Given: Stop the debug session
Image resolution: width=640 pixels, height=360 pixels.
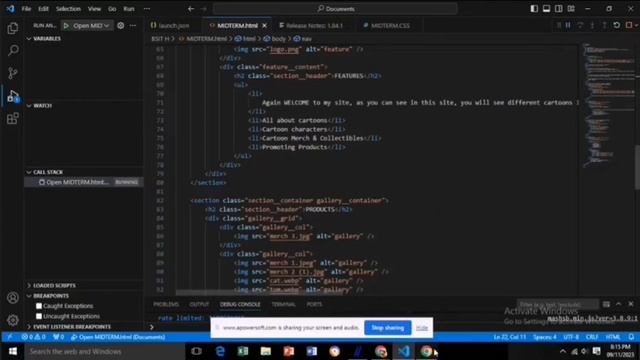Looking at the screenshot, I should tap(629, 25).
